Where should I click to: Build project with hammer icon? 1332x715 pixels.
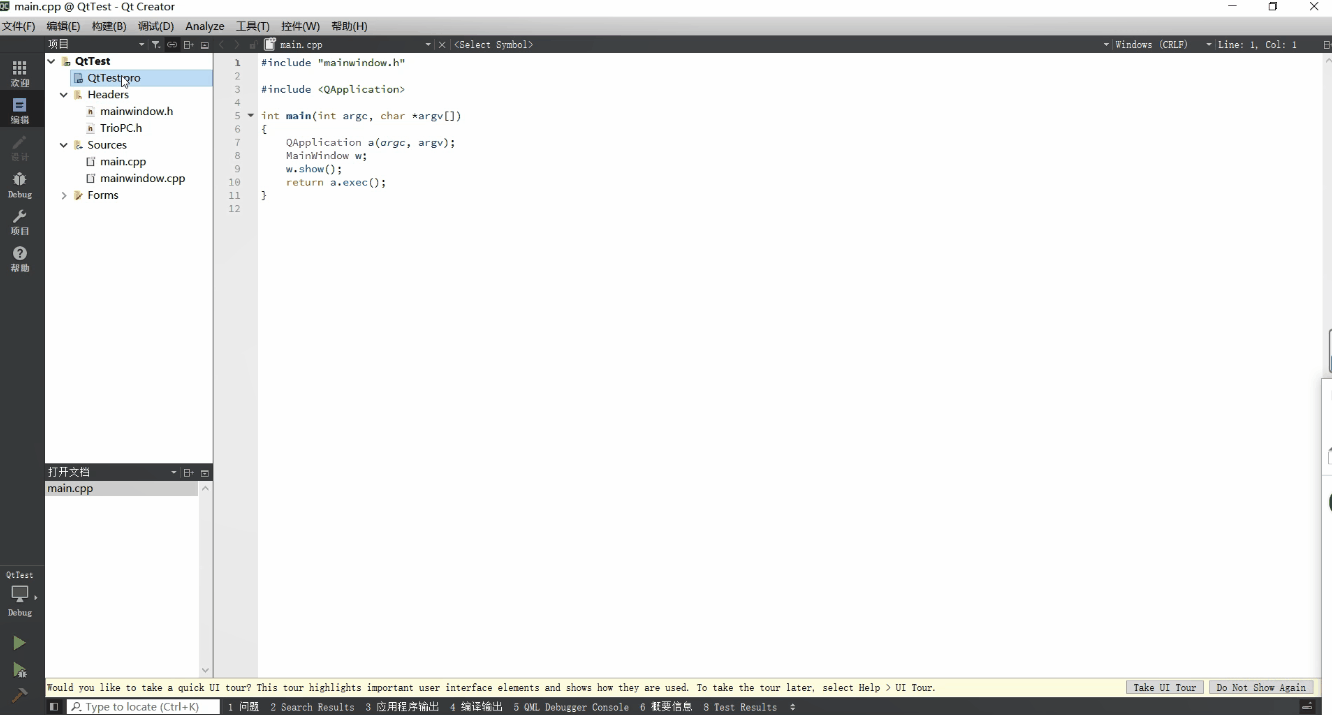[19, 695]
